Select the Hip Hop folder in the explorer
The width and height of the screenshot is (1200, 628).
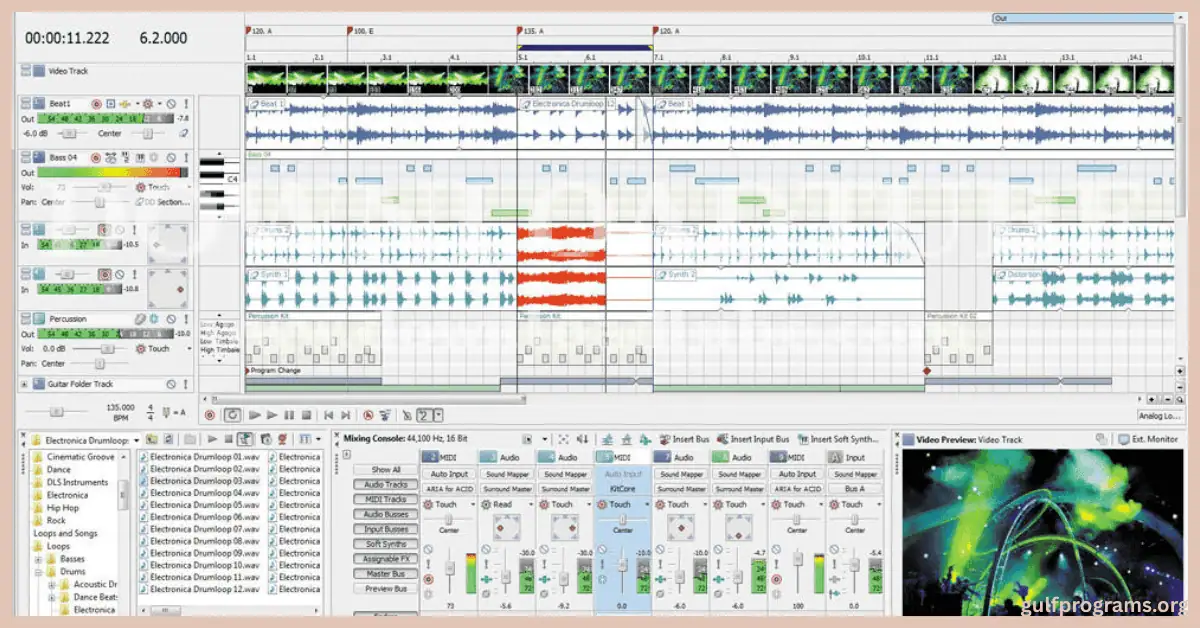coord(61,507)
